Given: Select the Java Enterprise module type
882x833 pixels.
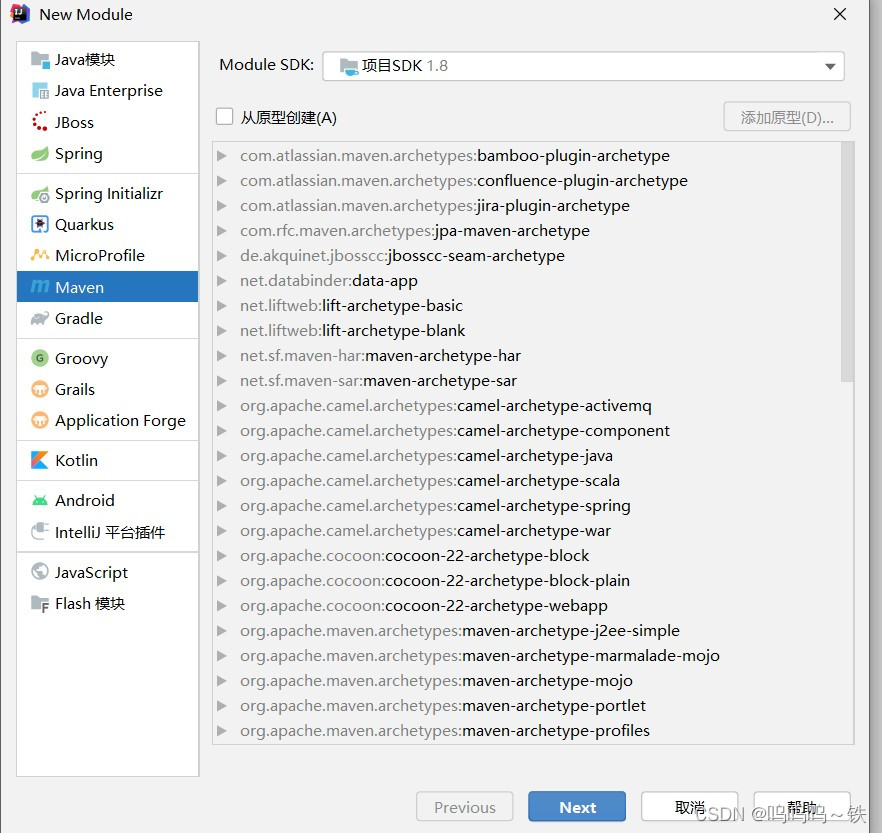Looking at the screenshot, I should pos(107,91).
